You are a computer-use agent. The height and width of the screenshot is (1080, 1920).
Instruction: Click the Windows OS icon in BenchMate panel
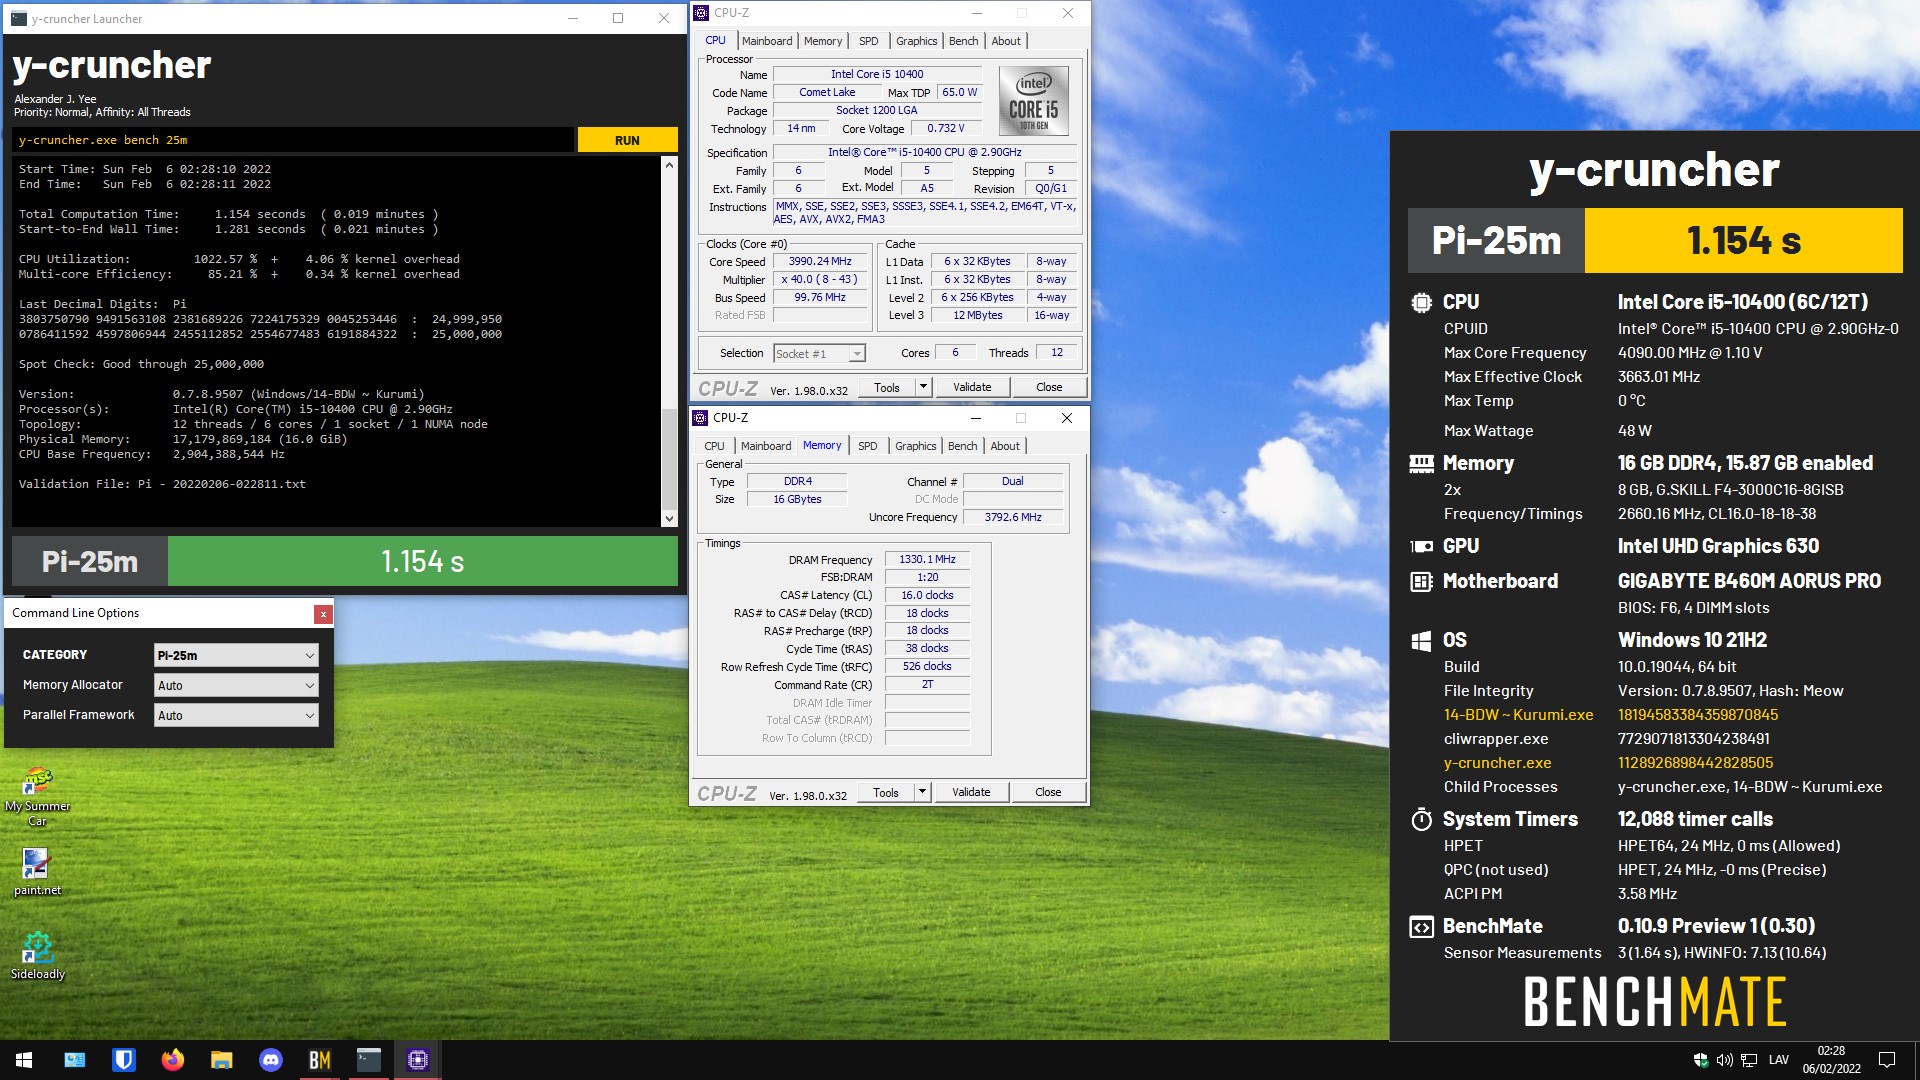pyautogui.click(x=1421, y=641)
